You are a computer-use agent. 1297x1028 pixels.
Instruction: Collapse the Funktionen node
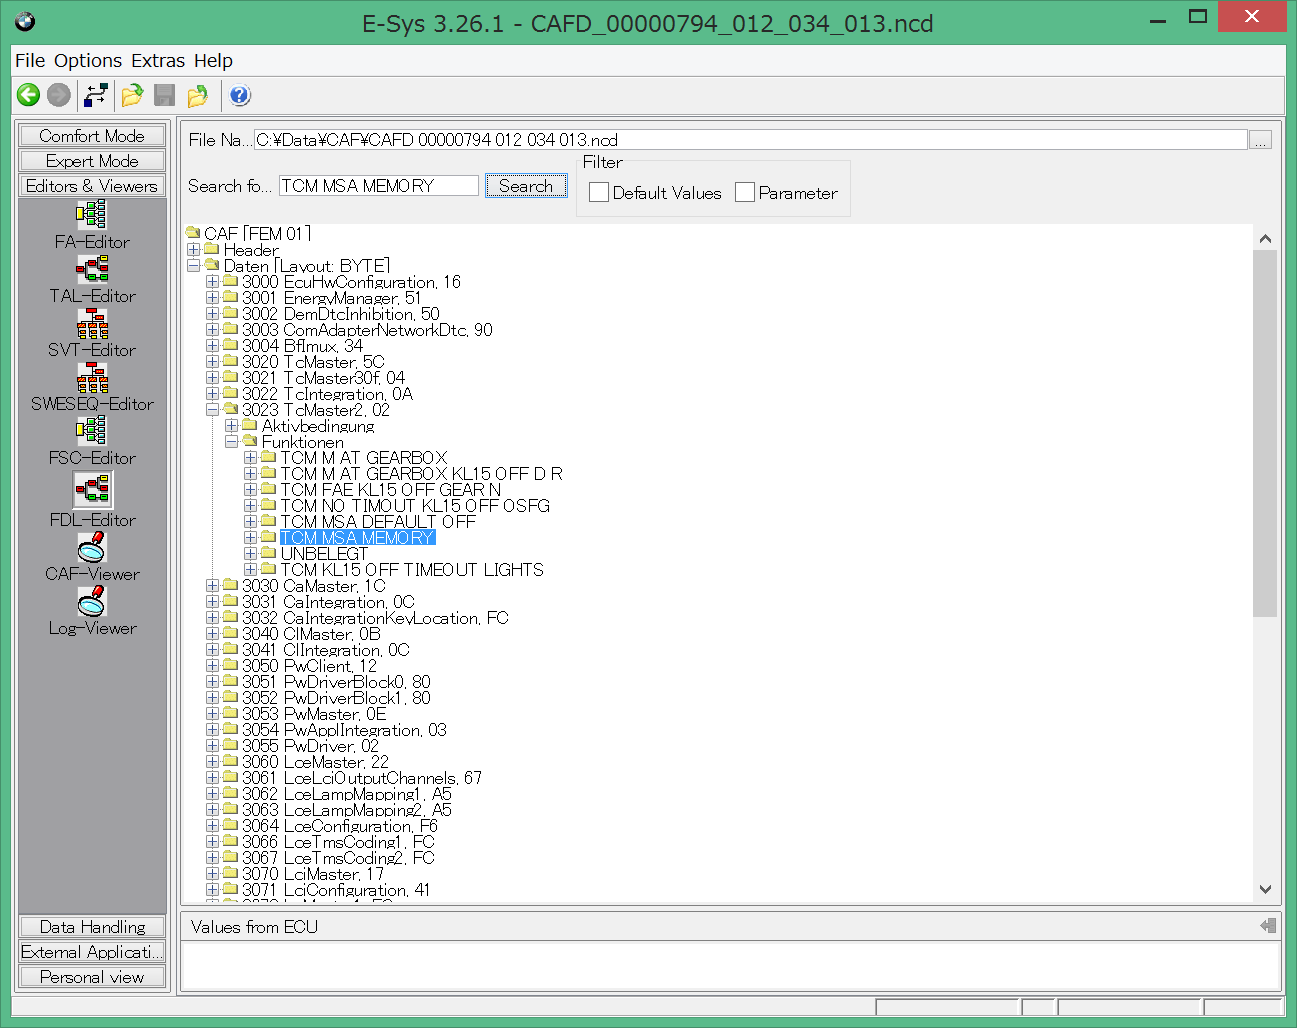pyautogui.click(x=232, y=442)
